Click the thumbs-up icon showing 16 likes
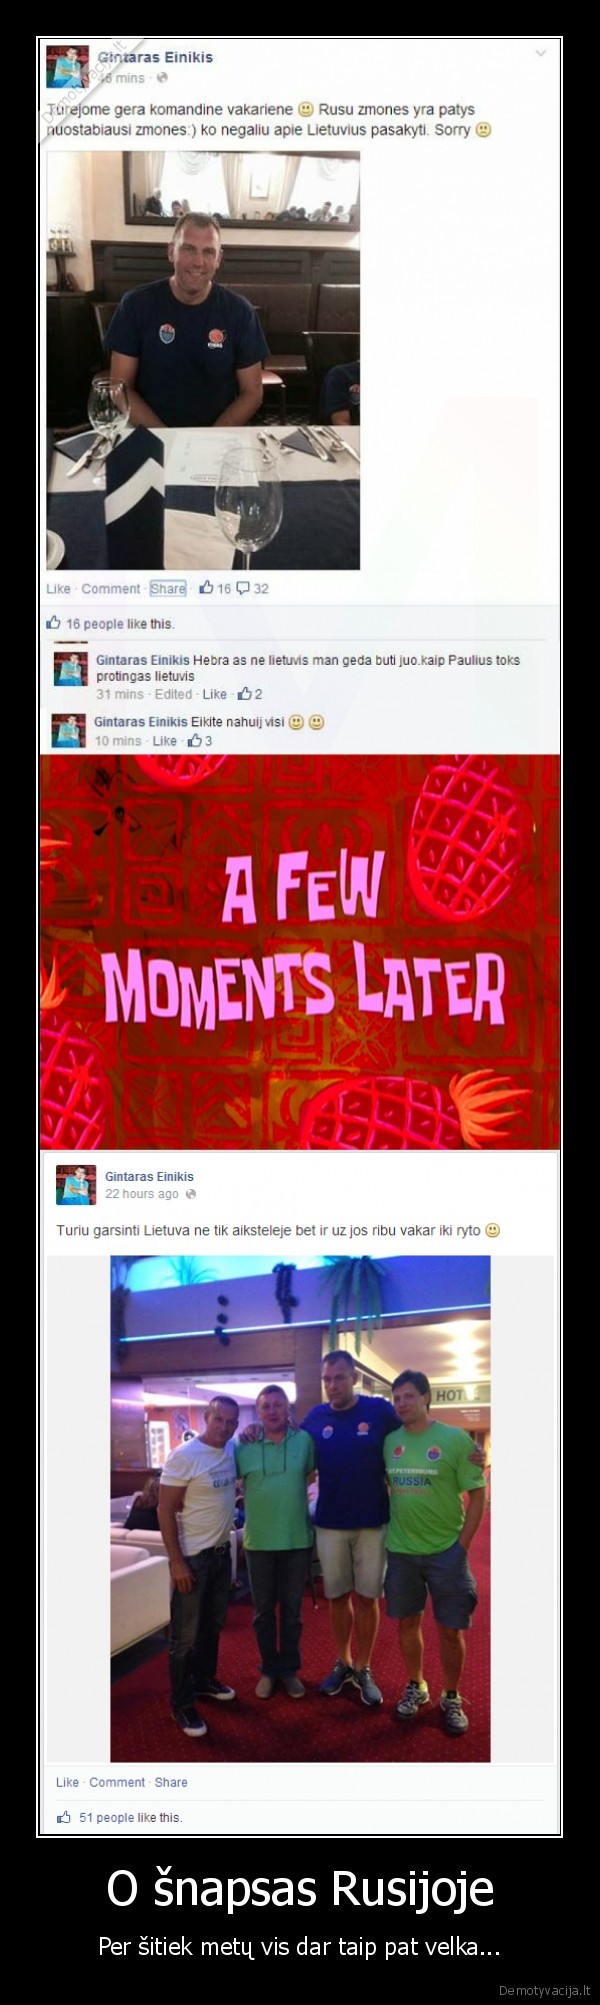Screen dimensions: 600x2005 pos(206,588)
